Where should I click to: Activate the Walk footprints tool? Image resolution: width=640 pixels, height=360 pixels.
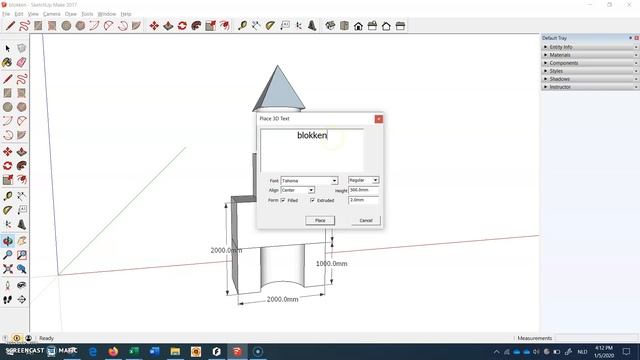[x=7, y=300]
